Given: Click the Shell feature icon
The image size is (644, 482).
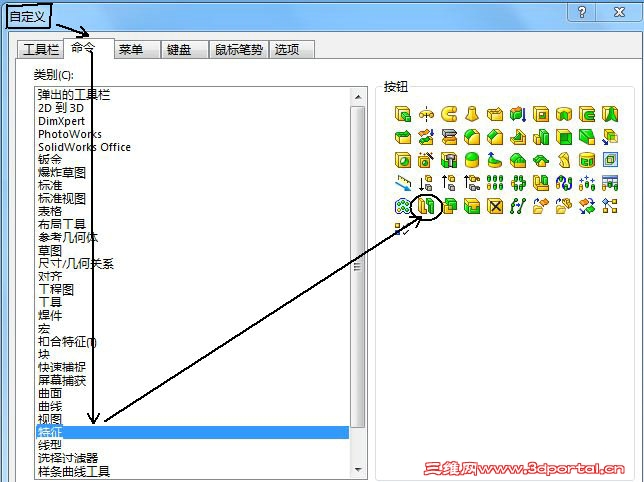Looking at the screenshot, I should [x=564, y=137].
